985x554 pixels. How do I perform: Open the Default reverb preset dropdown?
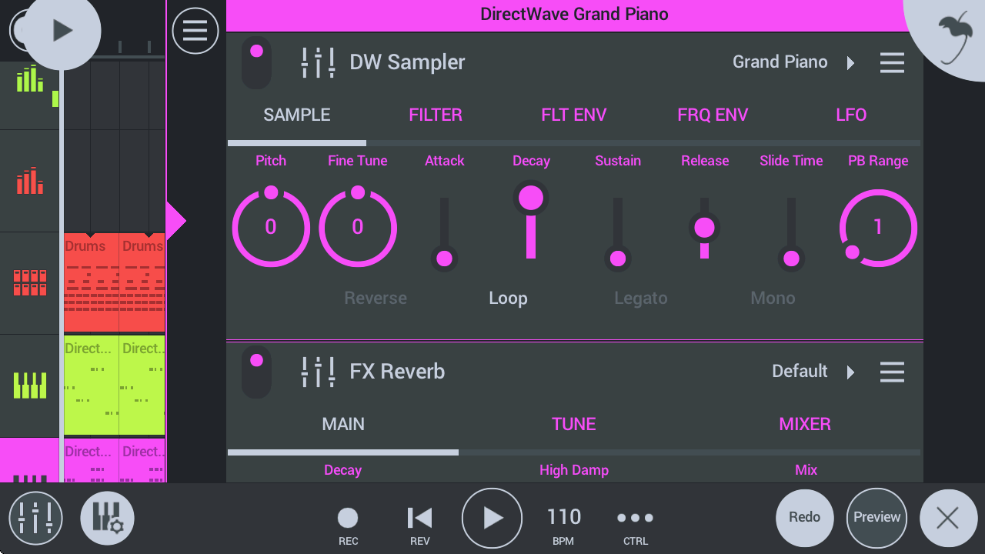tap(814, 371)
